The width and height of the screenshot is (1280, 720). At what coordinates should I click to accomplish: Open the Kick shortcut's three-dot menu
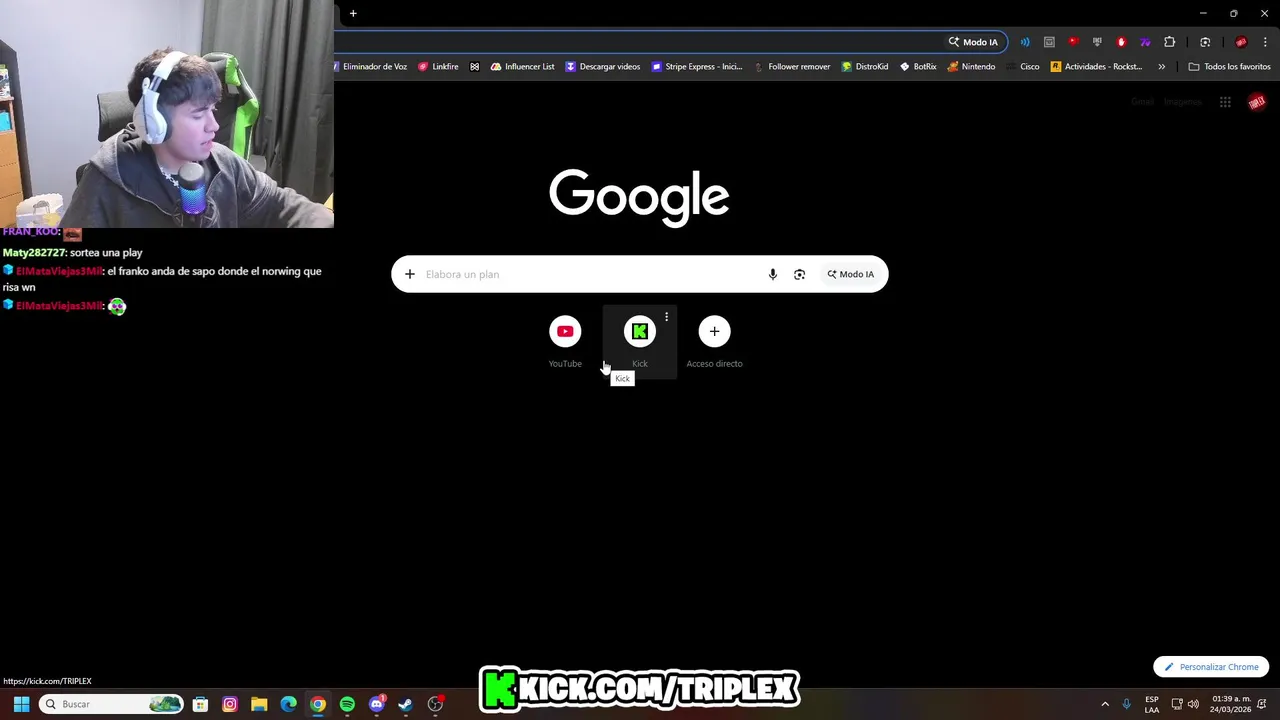(666, 317)
